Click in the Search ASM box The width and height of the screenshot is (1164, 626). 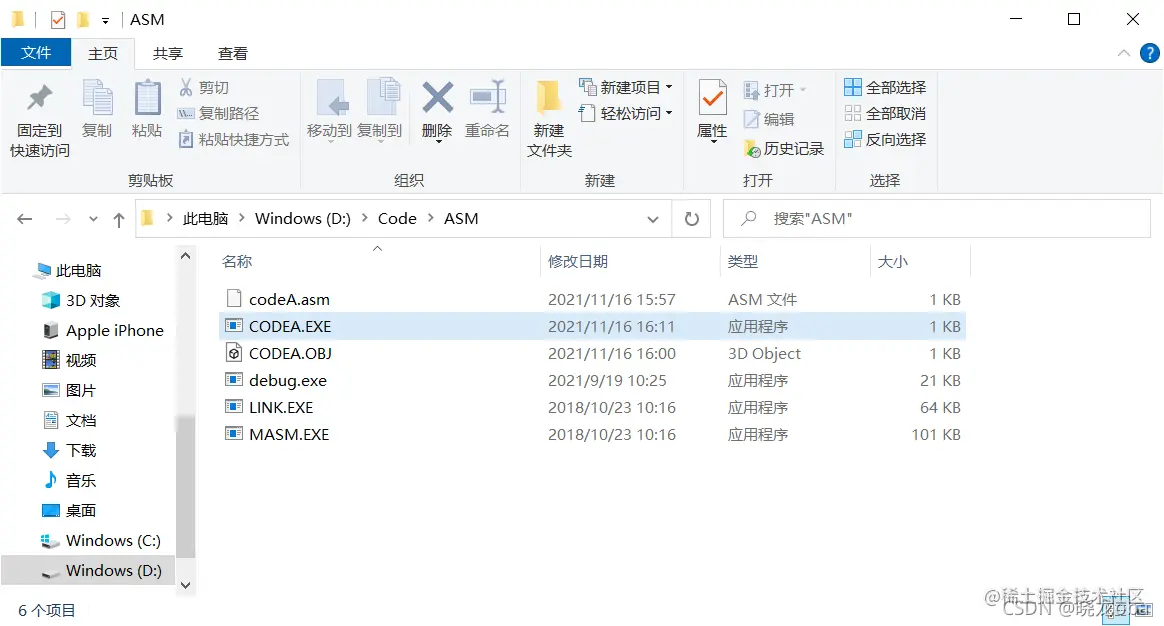pos(937,219)
